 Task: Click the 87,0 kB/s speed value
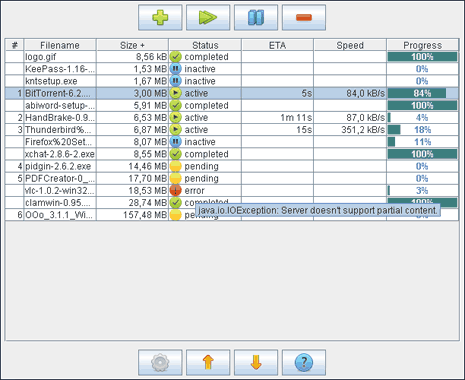click(x=365, y=118)
